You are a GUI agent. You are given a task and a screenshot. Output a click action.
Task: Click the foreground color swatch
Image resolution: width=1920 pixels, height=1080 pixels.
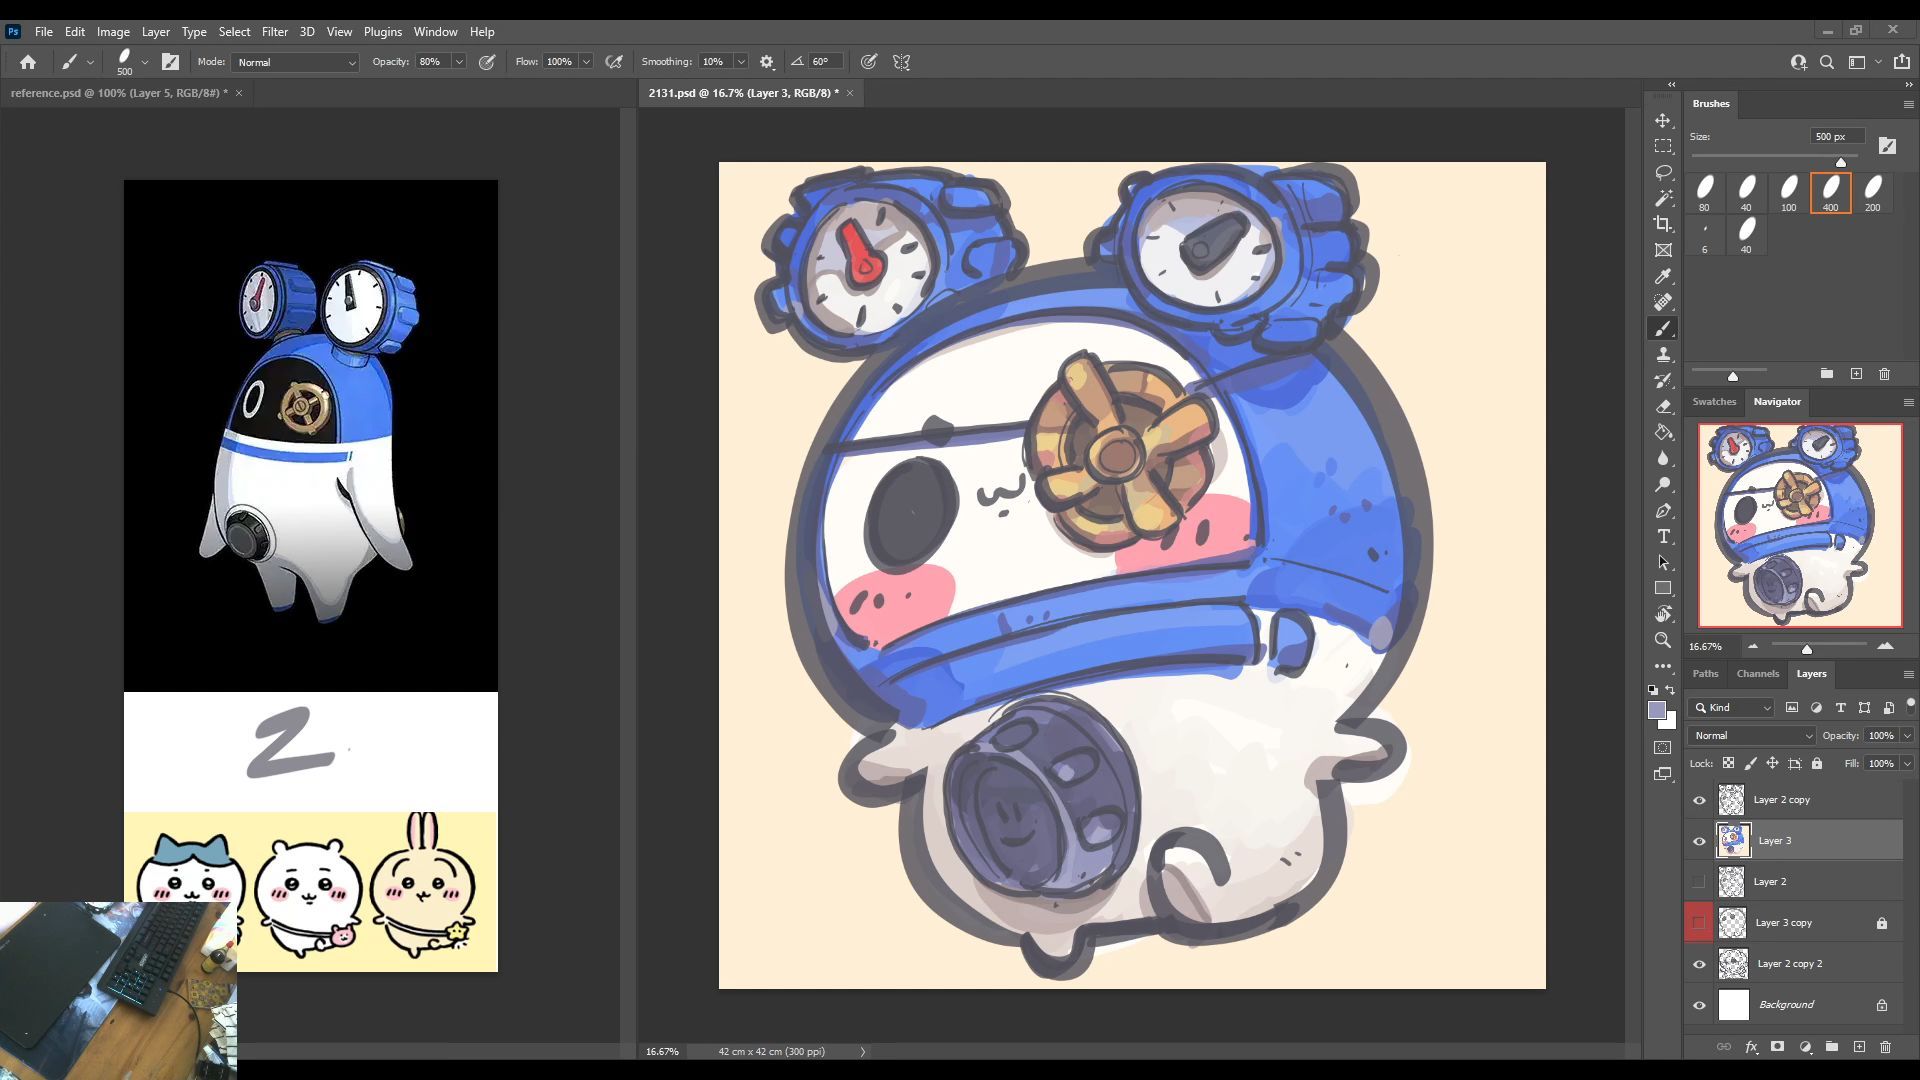(x=1657, y=710)
